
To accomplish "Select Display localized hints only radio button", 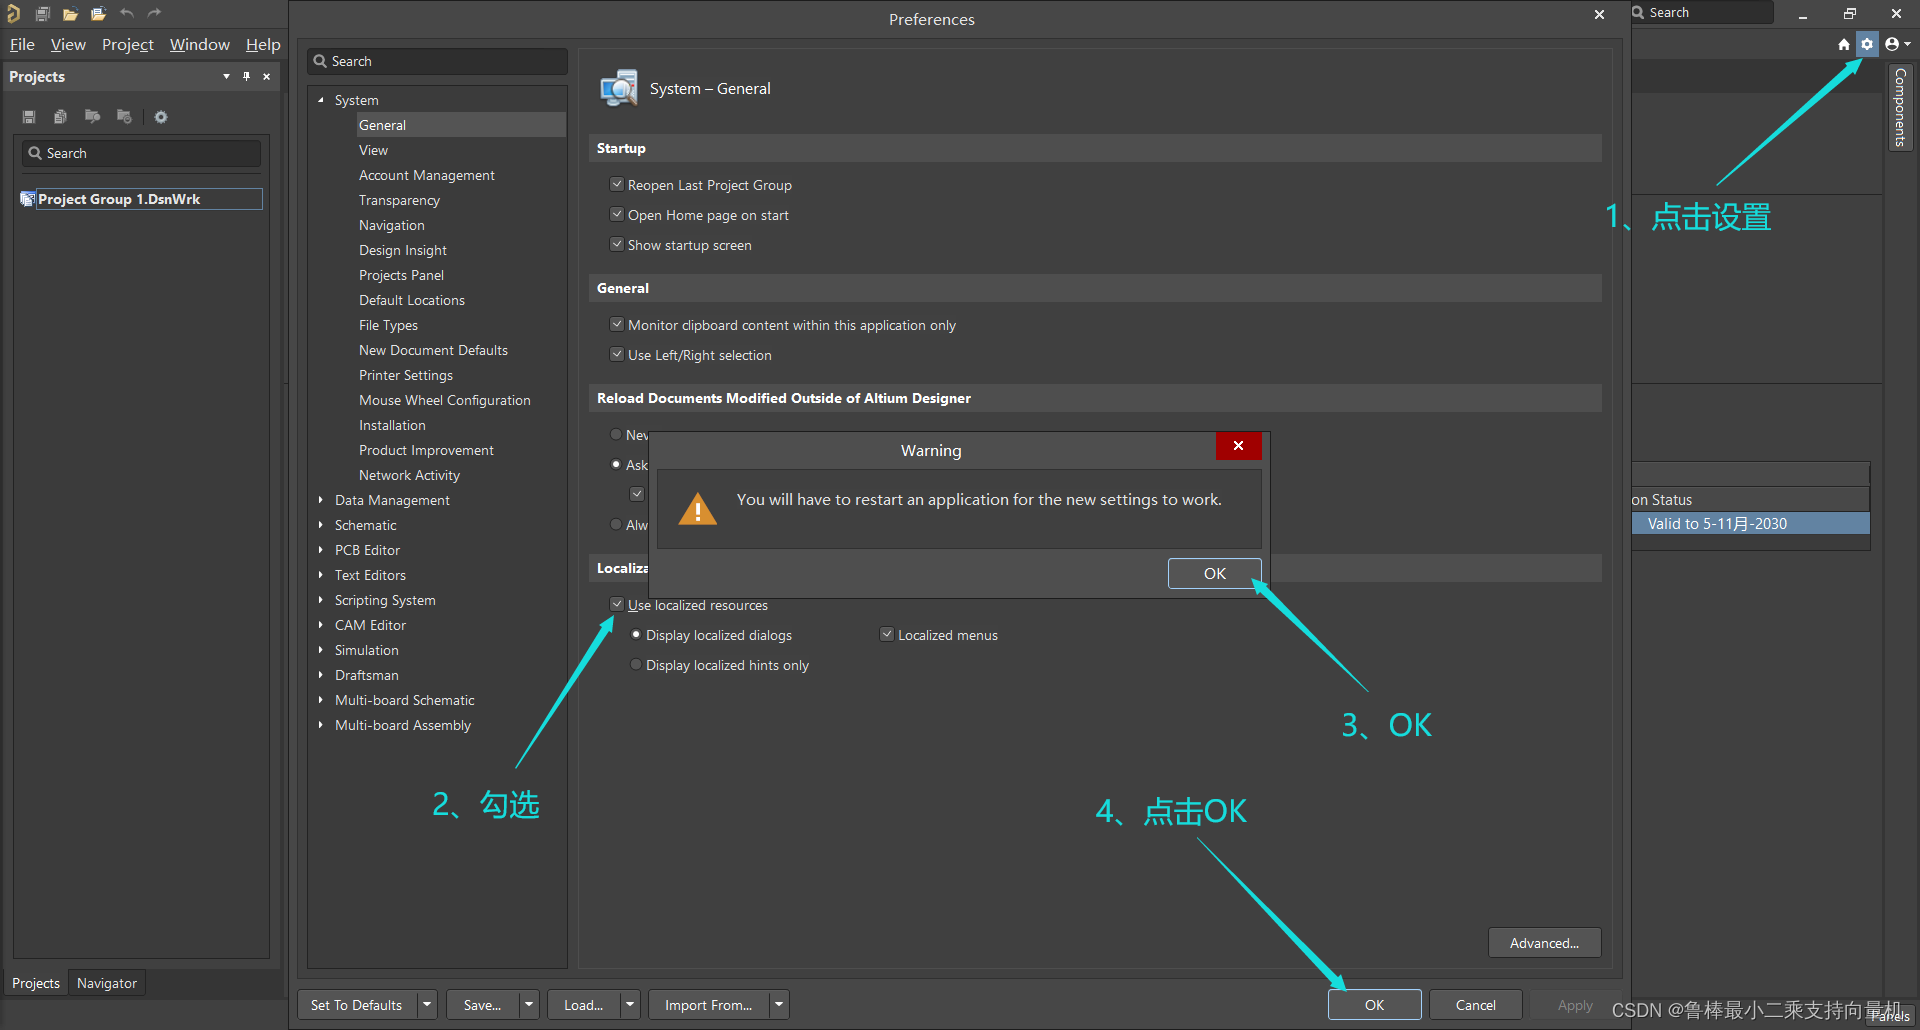I will [636, 665].
